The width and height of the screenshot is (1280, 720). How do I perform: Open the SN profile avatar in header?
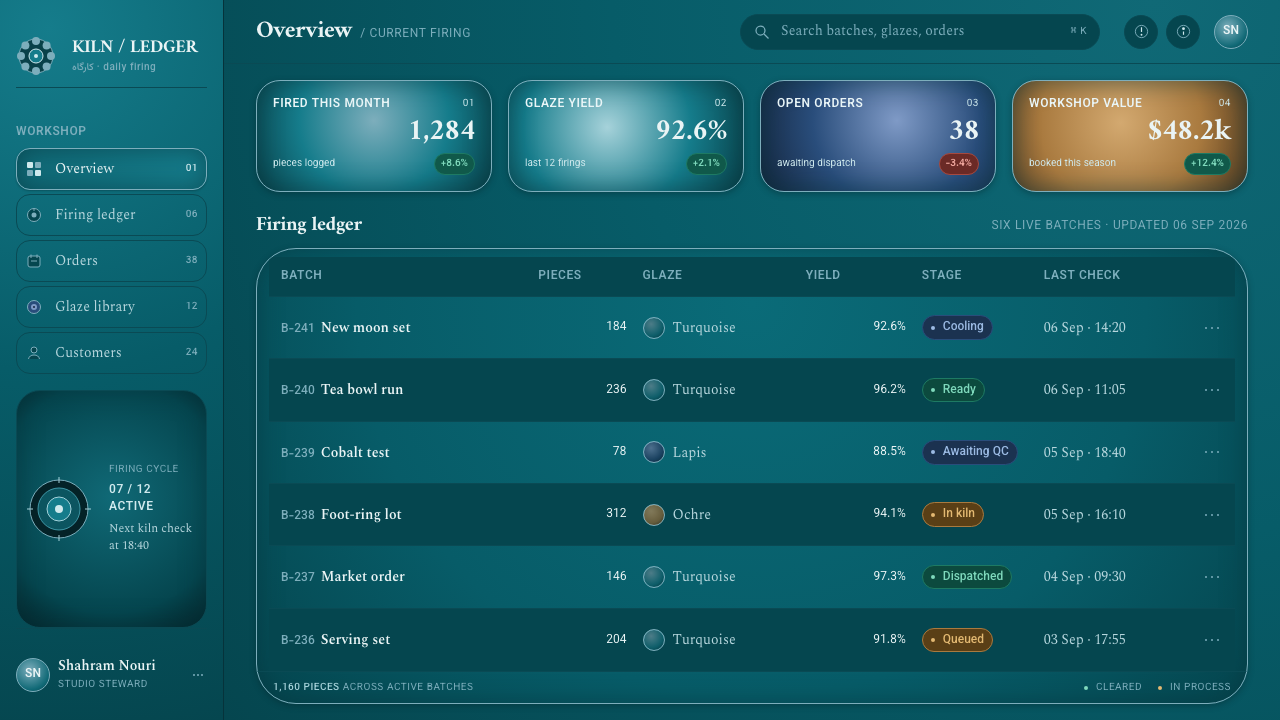coord(1231,31)
